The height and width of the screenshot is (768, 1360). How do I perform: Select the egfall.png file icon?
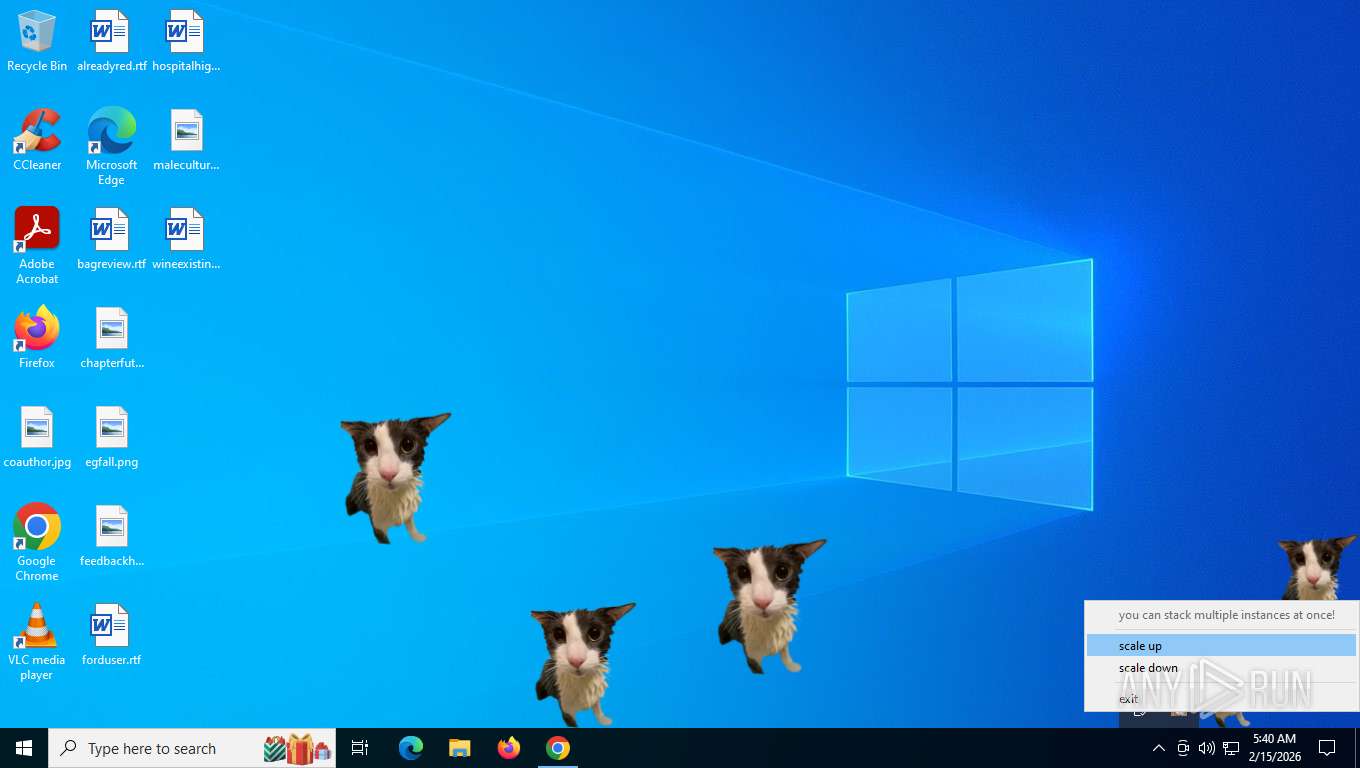tap(111, 438)
